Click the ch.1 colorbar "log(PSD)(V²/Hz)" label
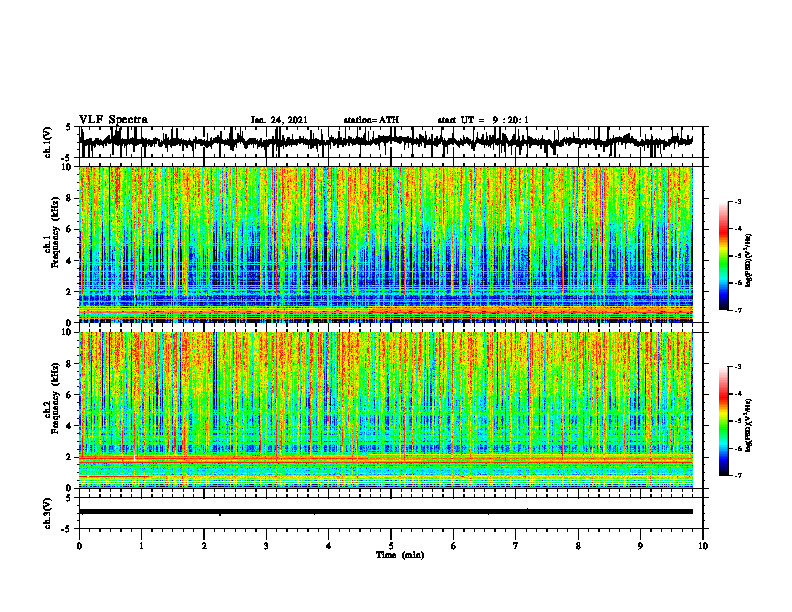 (x=749, y=261)
